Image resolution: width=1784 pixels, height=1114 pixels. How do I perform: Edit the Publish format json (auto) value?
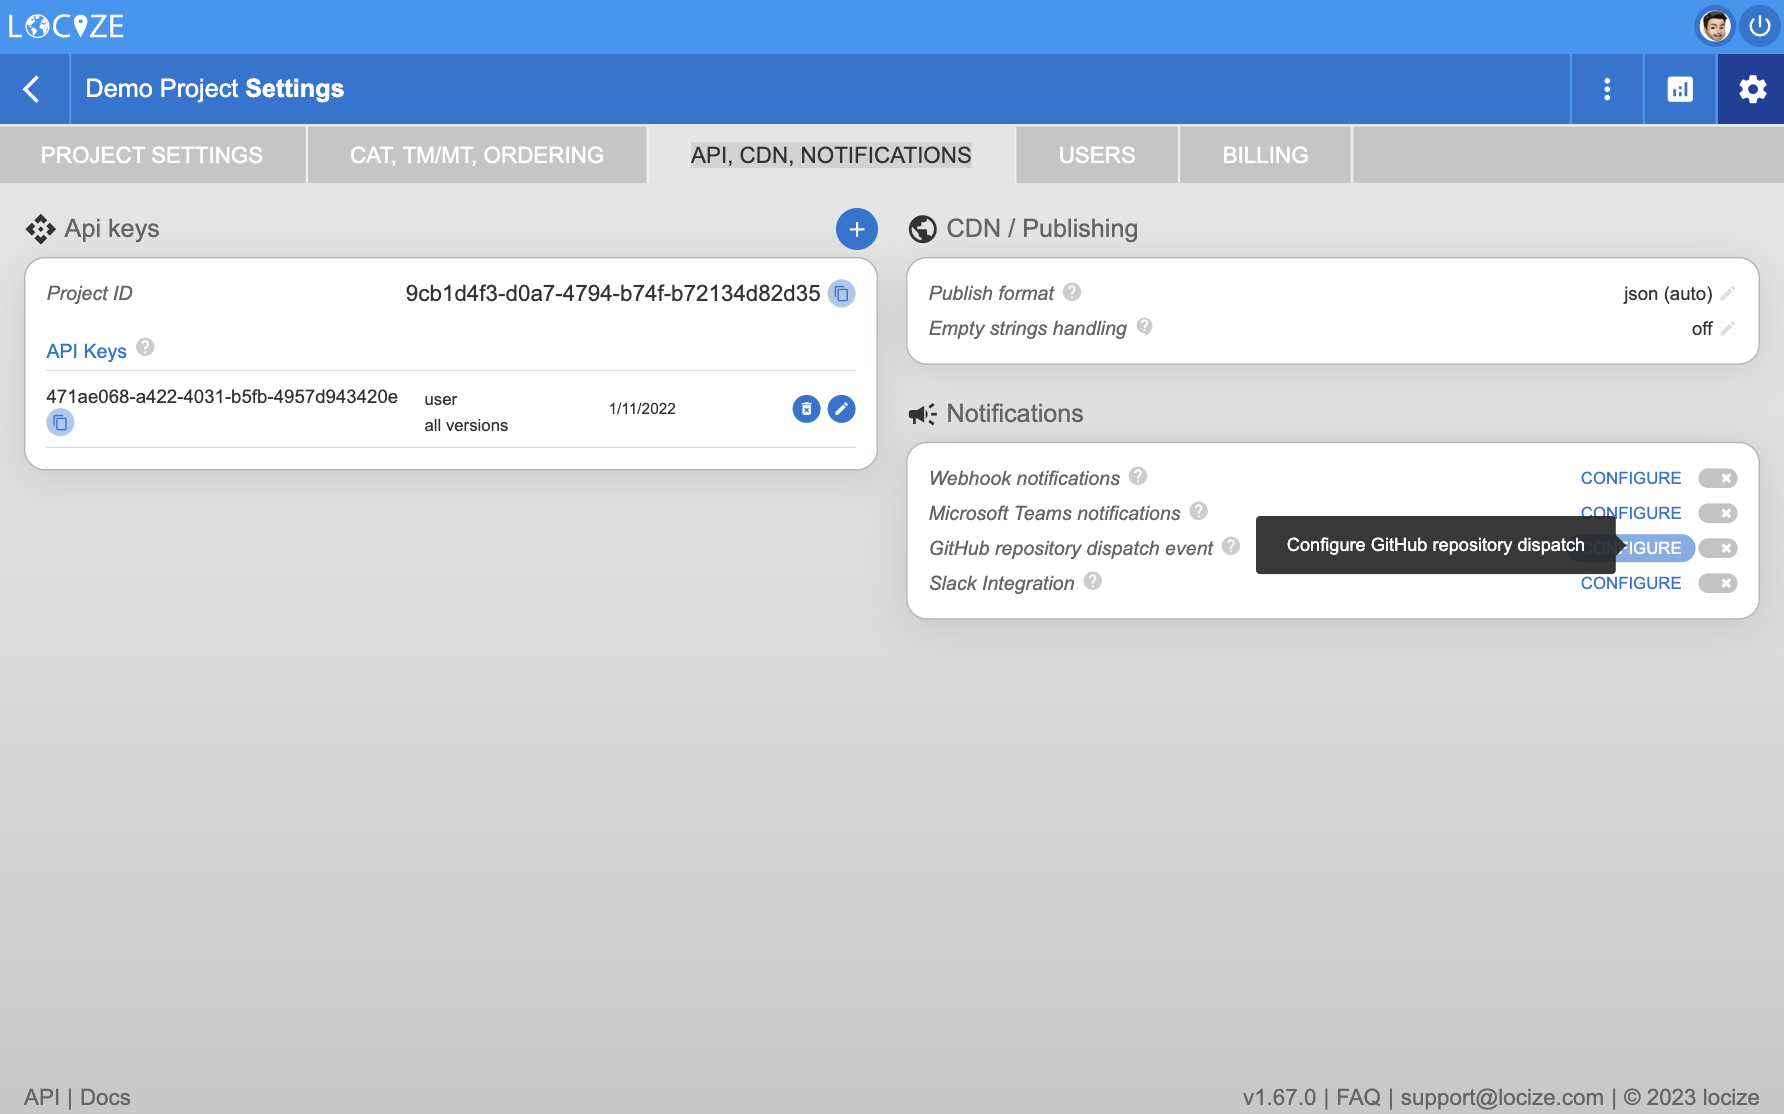point(1727,294)
